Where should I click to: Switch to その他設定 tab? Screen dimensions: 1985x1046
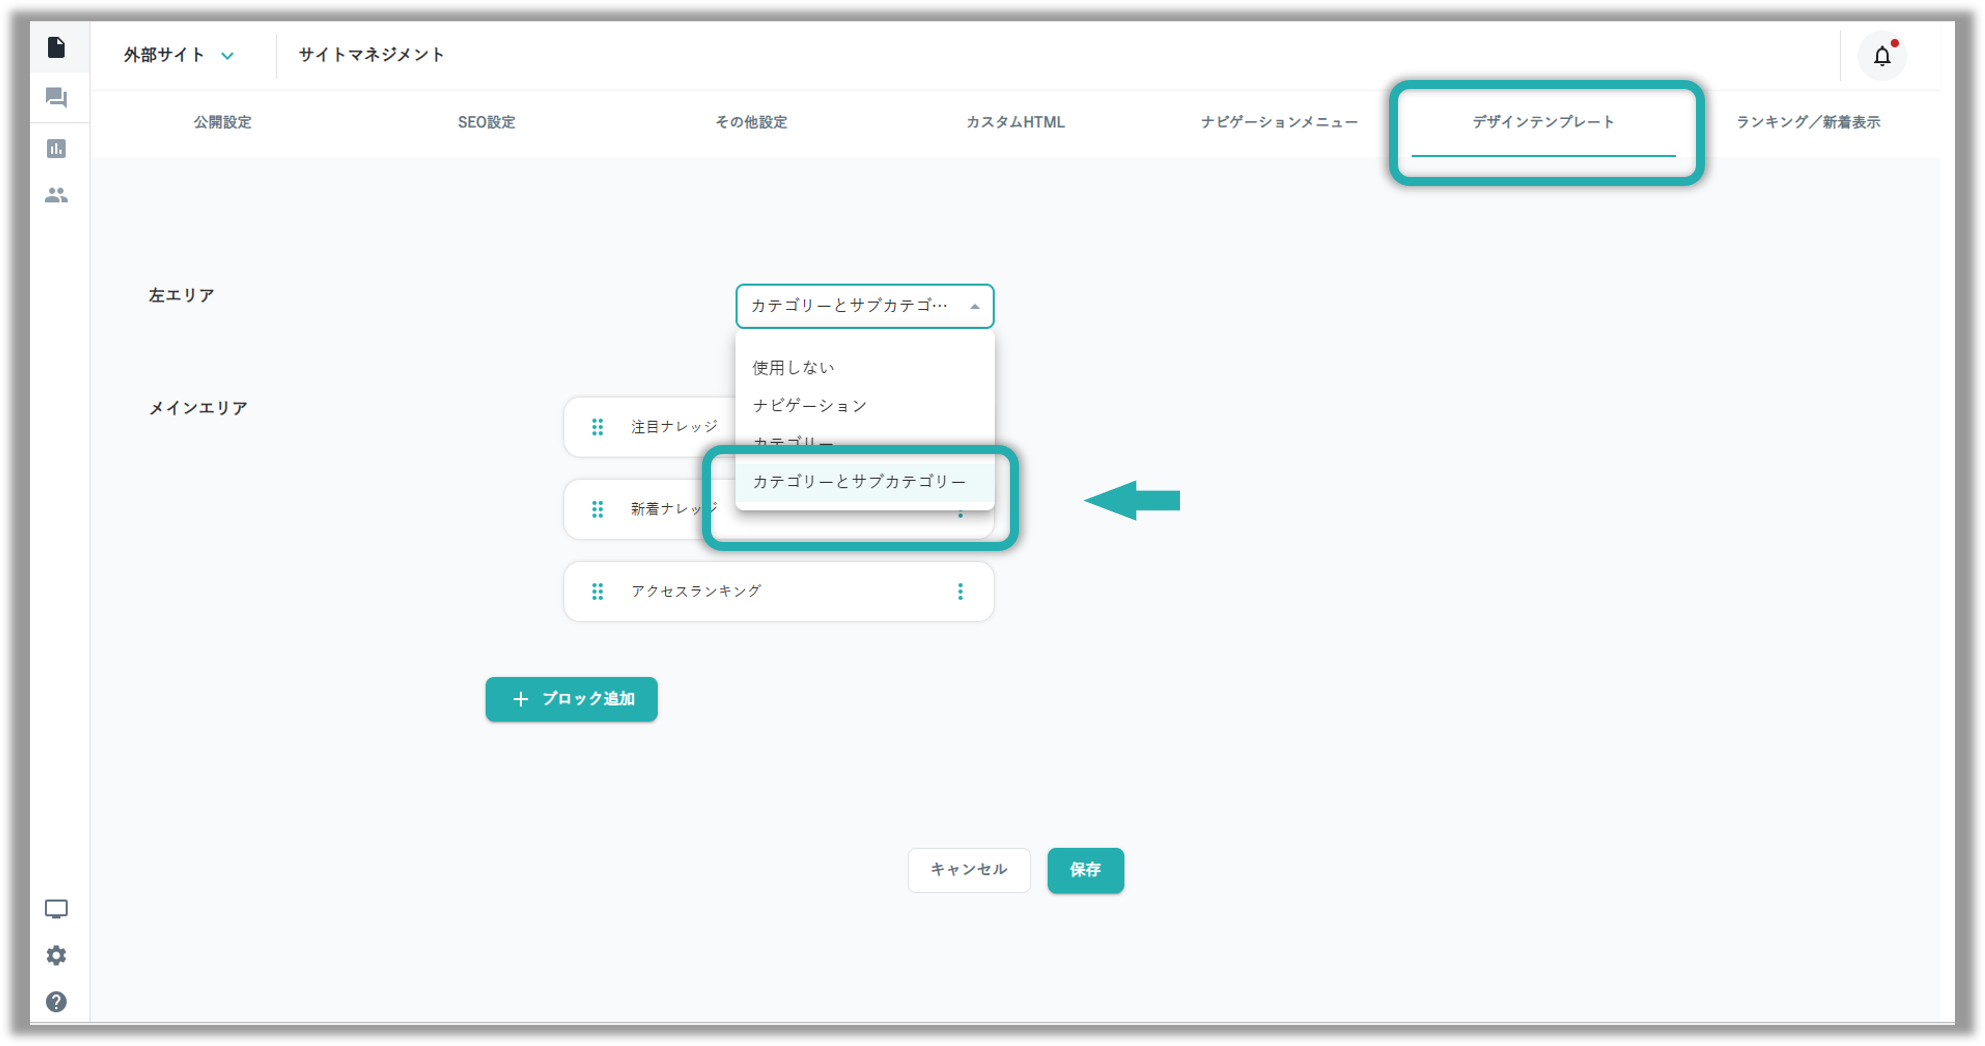(x=751, y=122)
